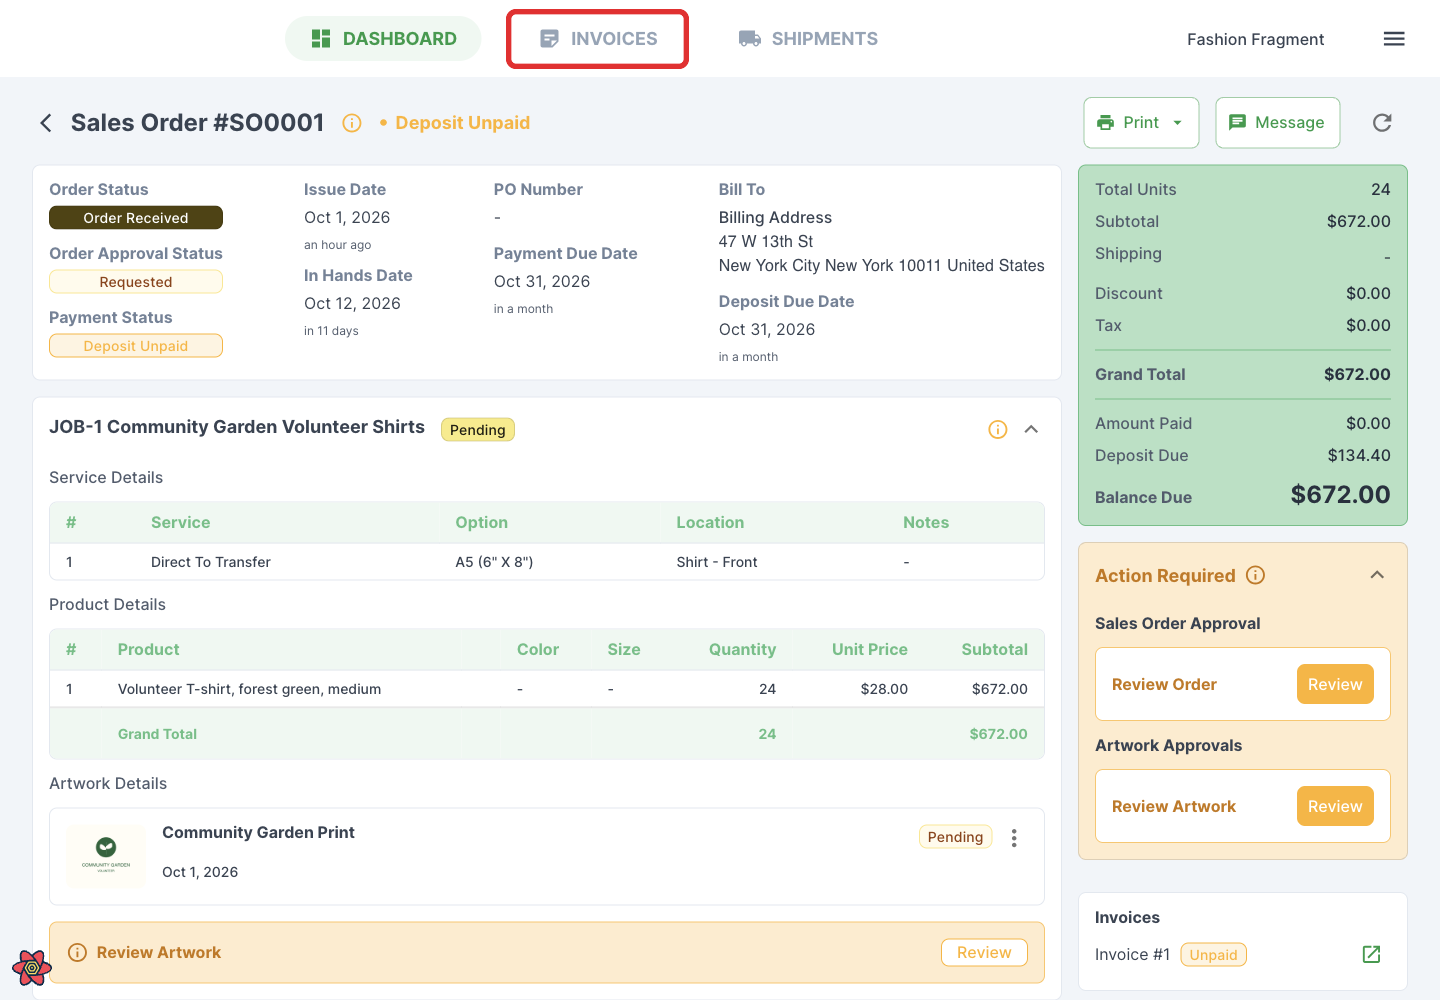Click the Shirt - Front location cell
The width and height of the screenshot is (1440, 1000).
(717, 562)
